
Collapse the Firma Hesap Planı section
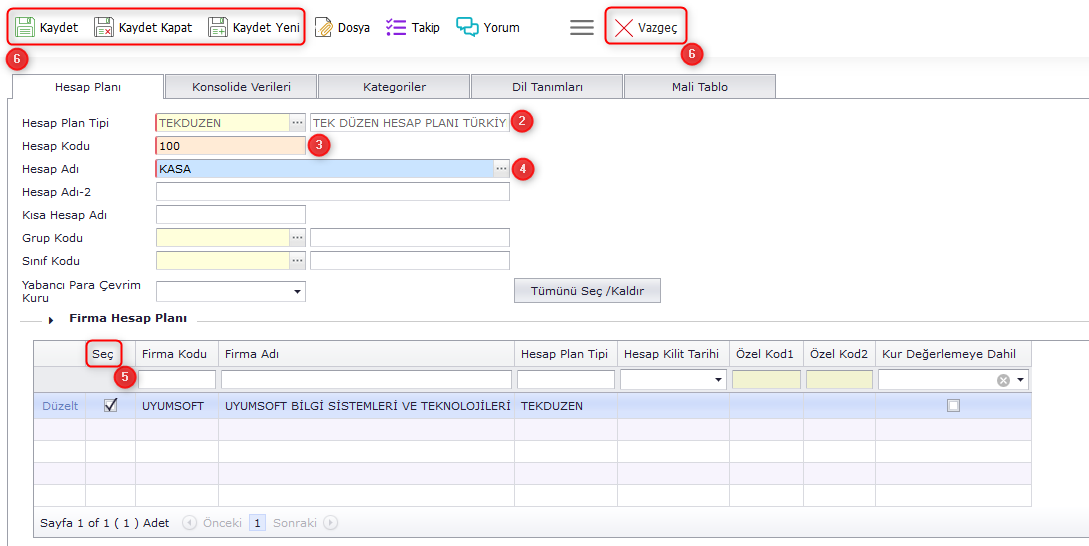tap(51, 320)
